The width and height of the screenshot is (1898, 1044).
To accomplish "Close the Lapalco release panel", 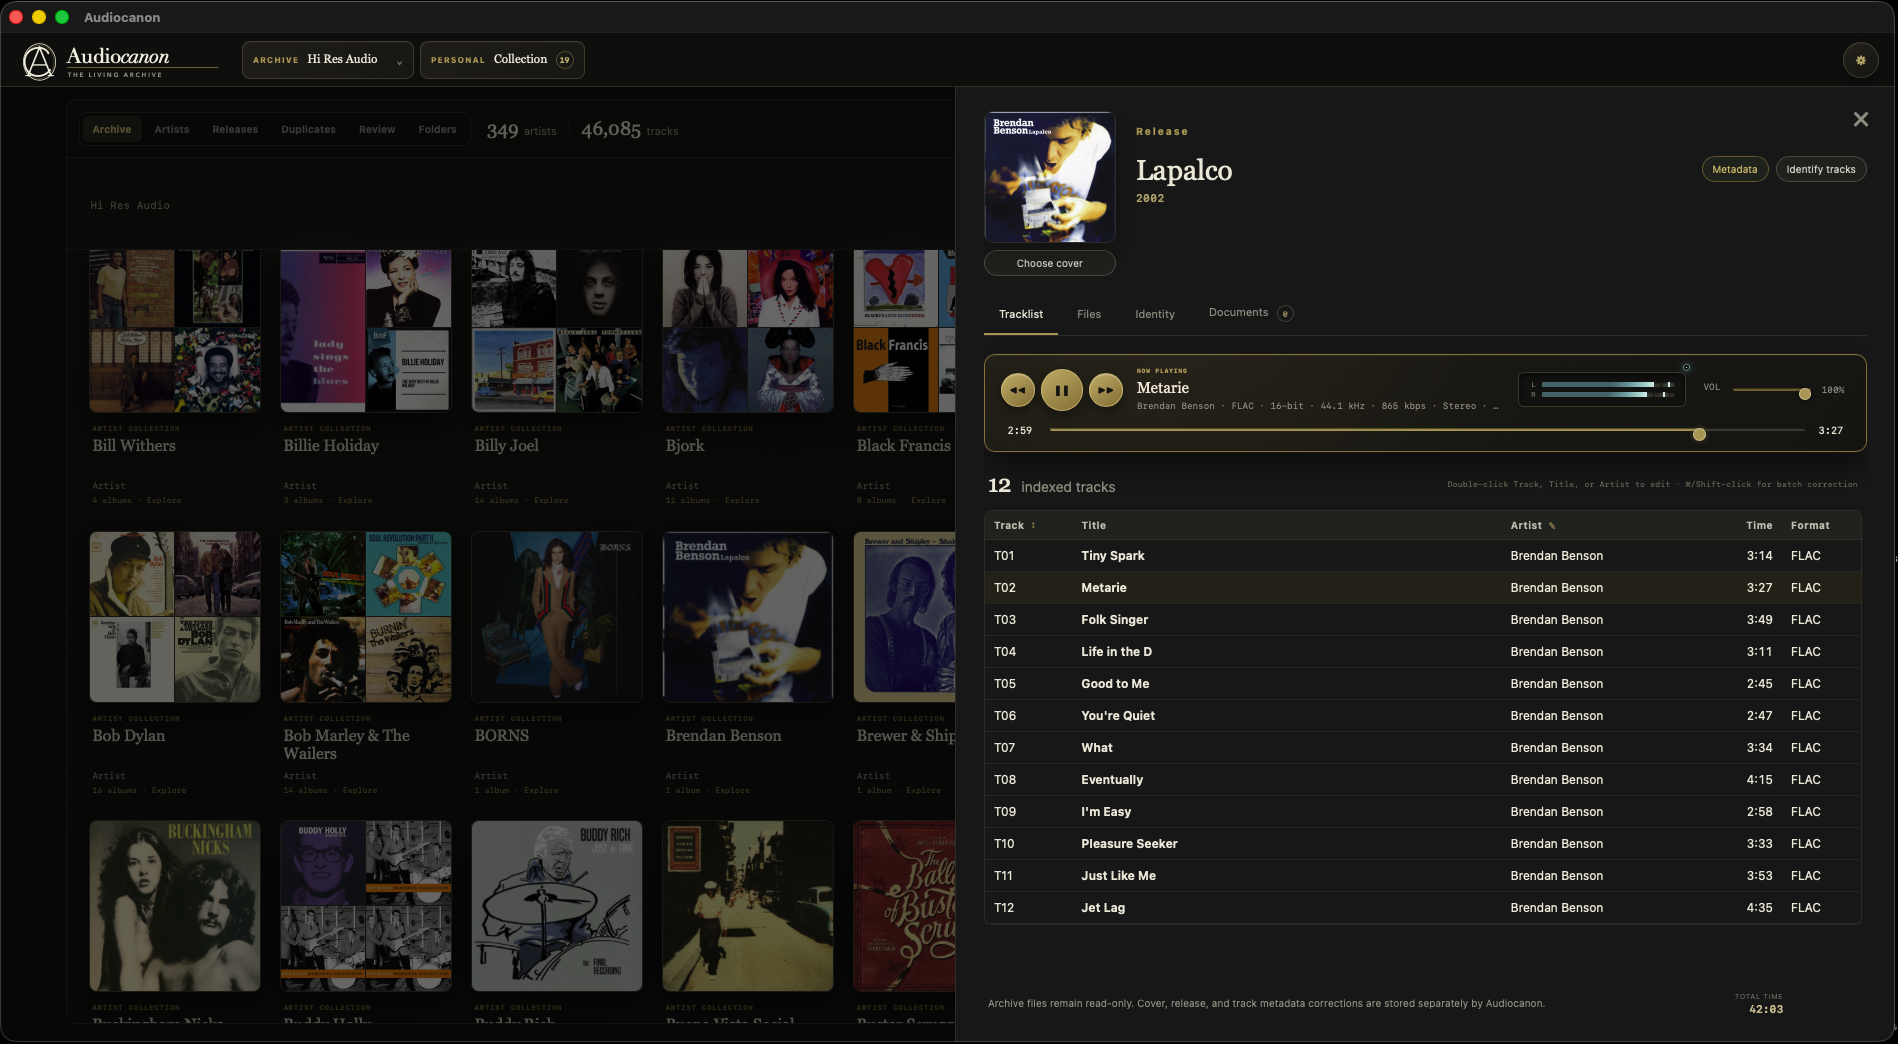I will click(1860, 119).
